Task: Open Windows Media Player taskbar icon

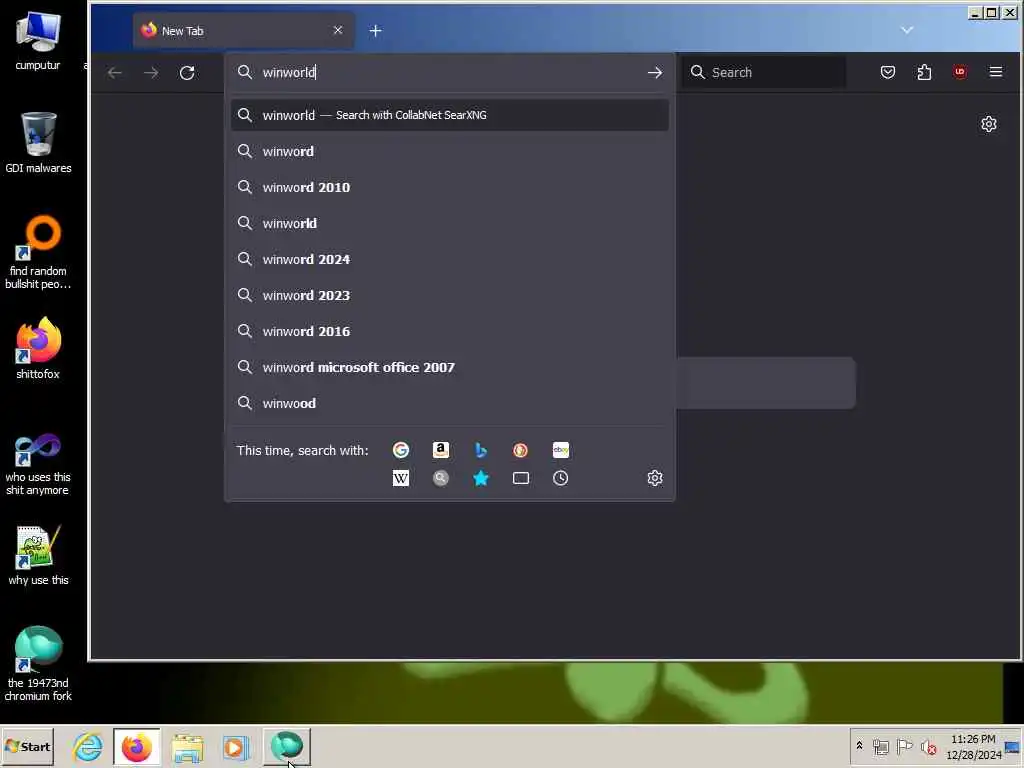Action: pyautogui.click(x=235, y=746)
